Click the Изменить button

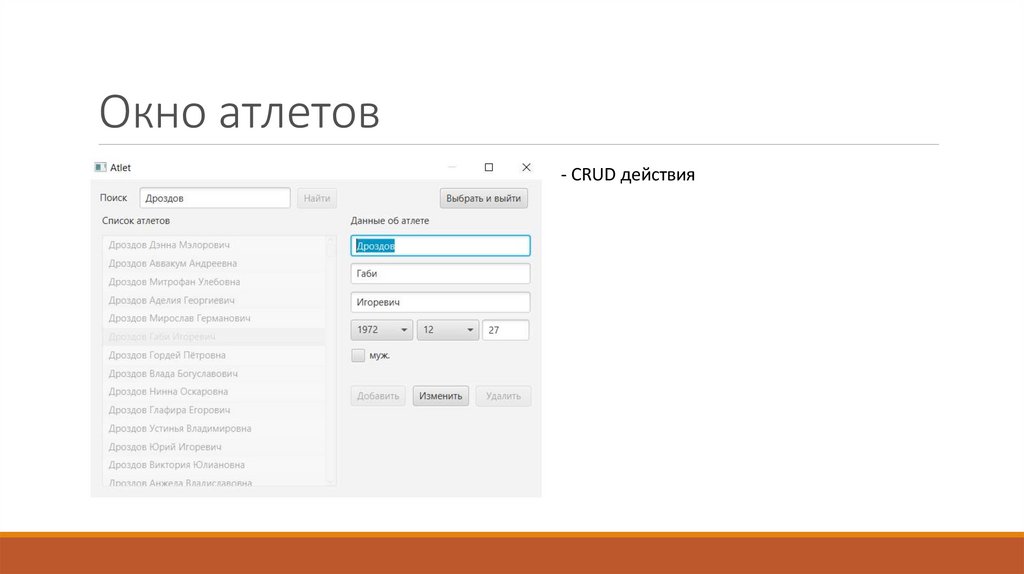[x=440, y=396]
